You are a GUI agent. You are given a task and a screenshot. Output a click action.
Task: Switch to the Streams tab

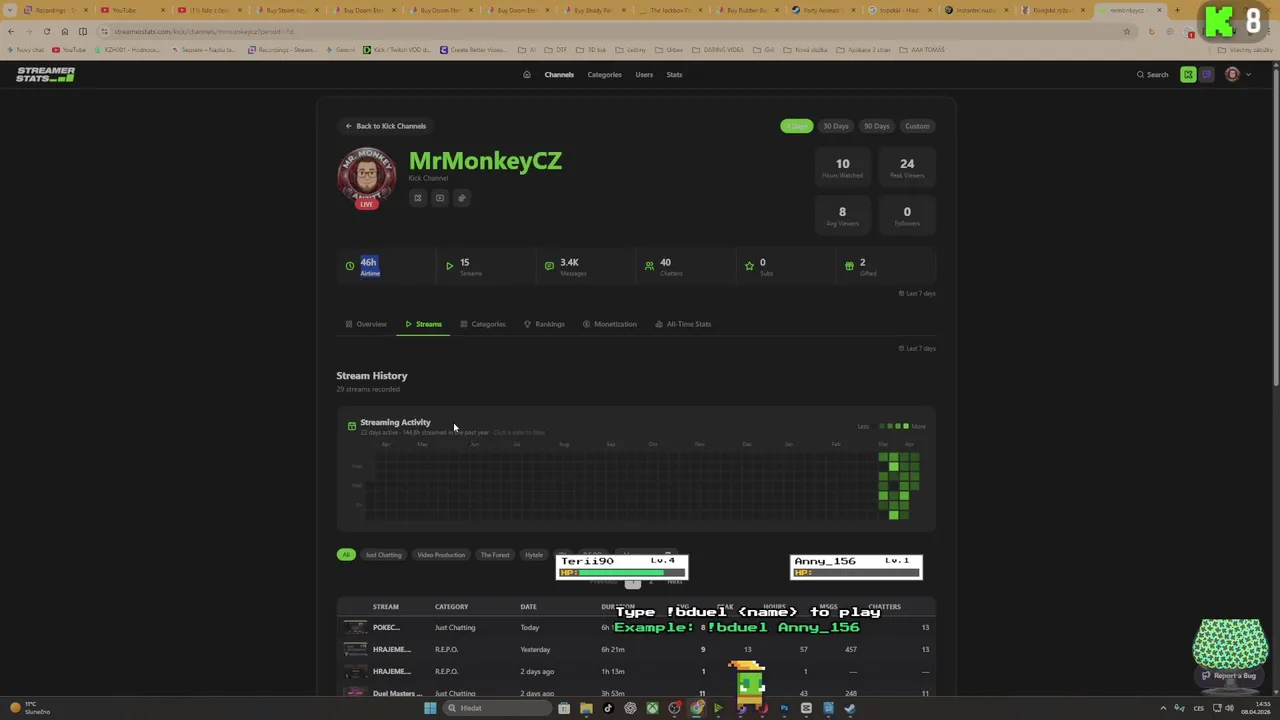424,324
